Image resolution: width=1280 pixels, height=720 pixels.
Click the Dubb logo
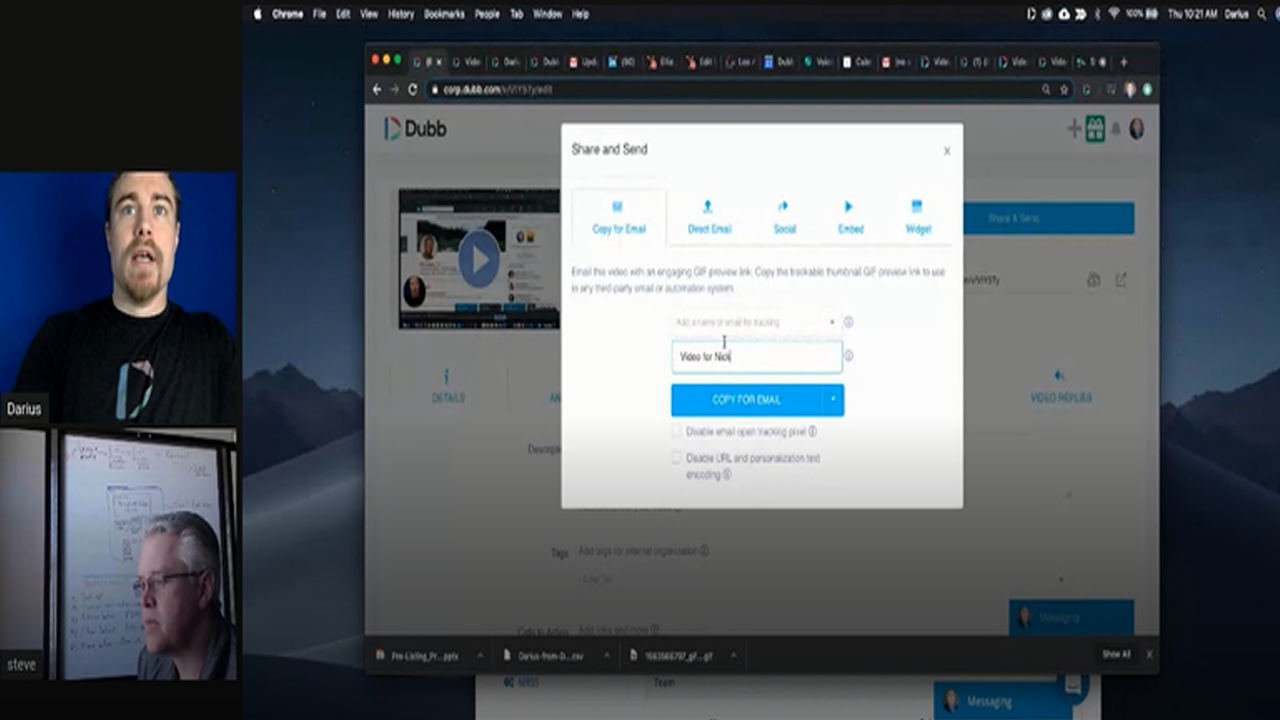click(x=415, y=129)
